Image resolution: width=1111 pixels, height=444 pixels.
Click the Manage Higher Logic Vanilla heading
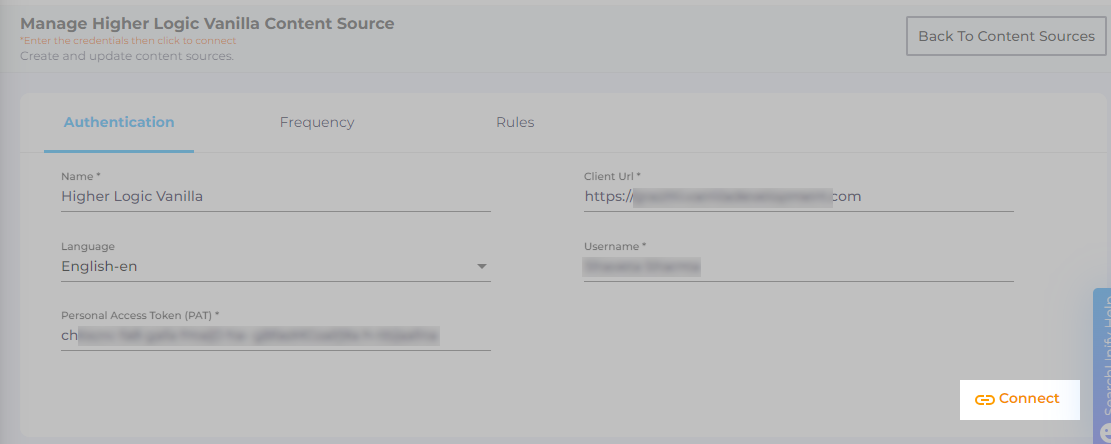pos(207,23)
